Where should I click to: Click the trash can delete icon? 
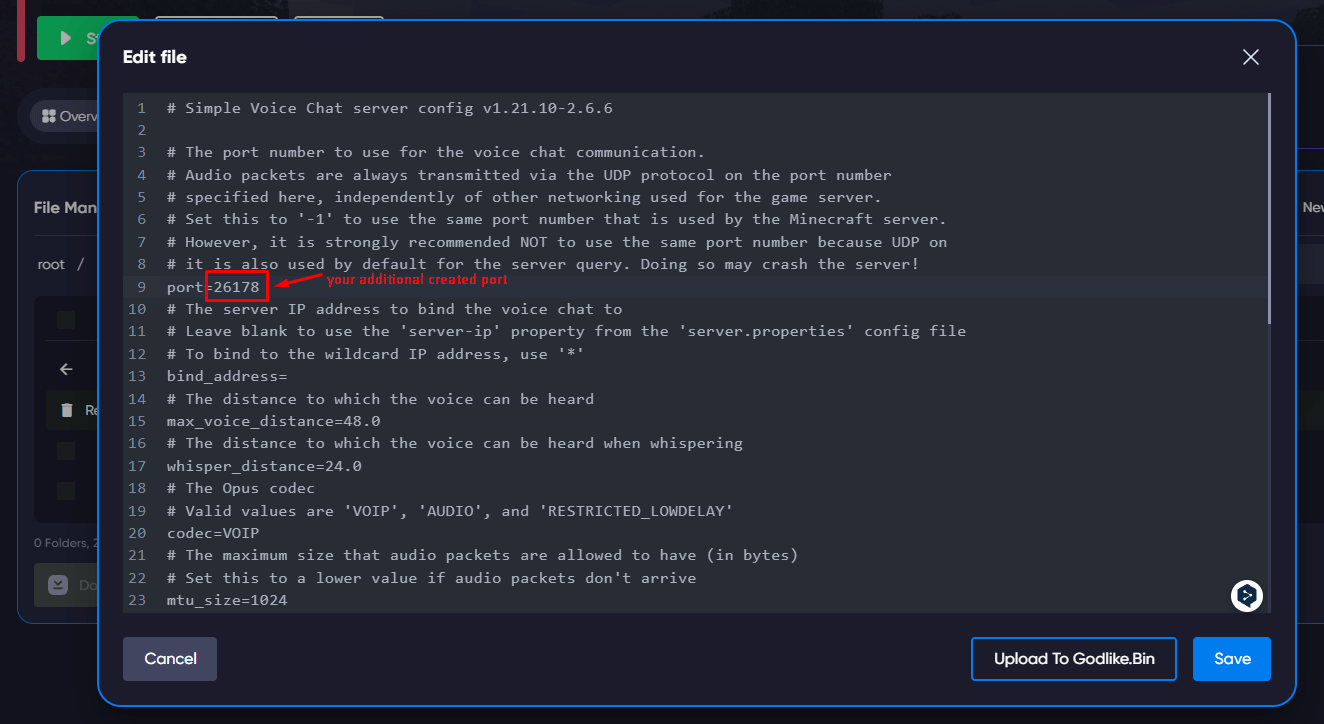tap(67, 410)
